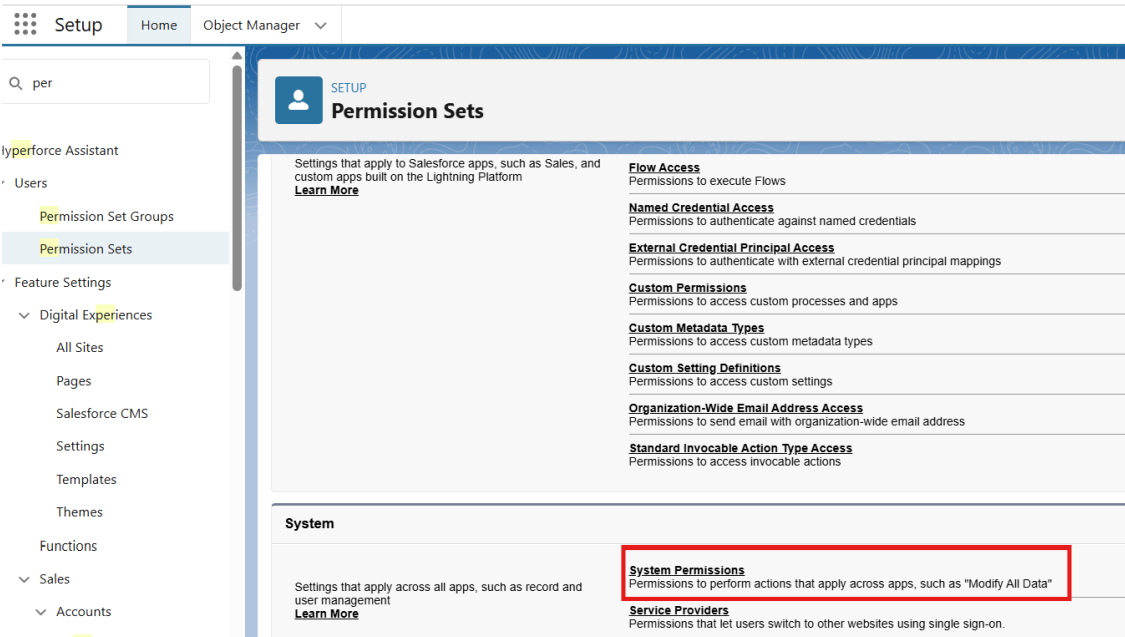This screenshot has height=637, width=1125.
Task: Collapse the Sales section
Action: coord(23,578)
